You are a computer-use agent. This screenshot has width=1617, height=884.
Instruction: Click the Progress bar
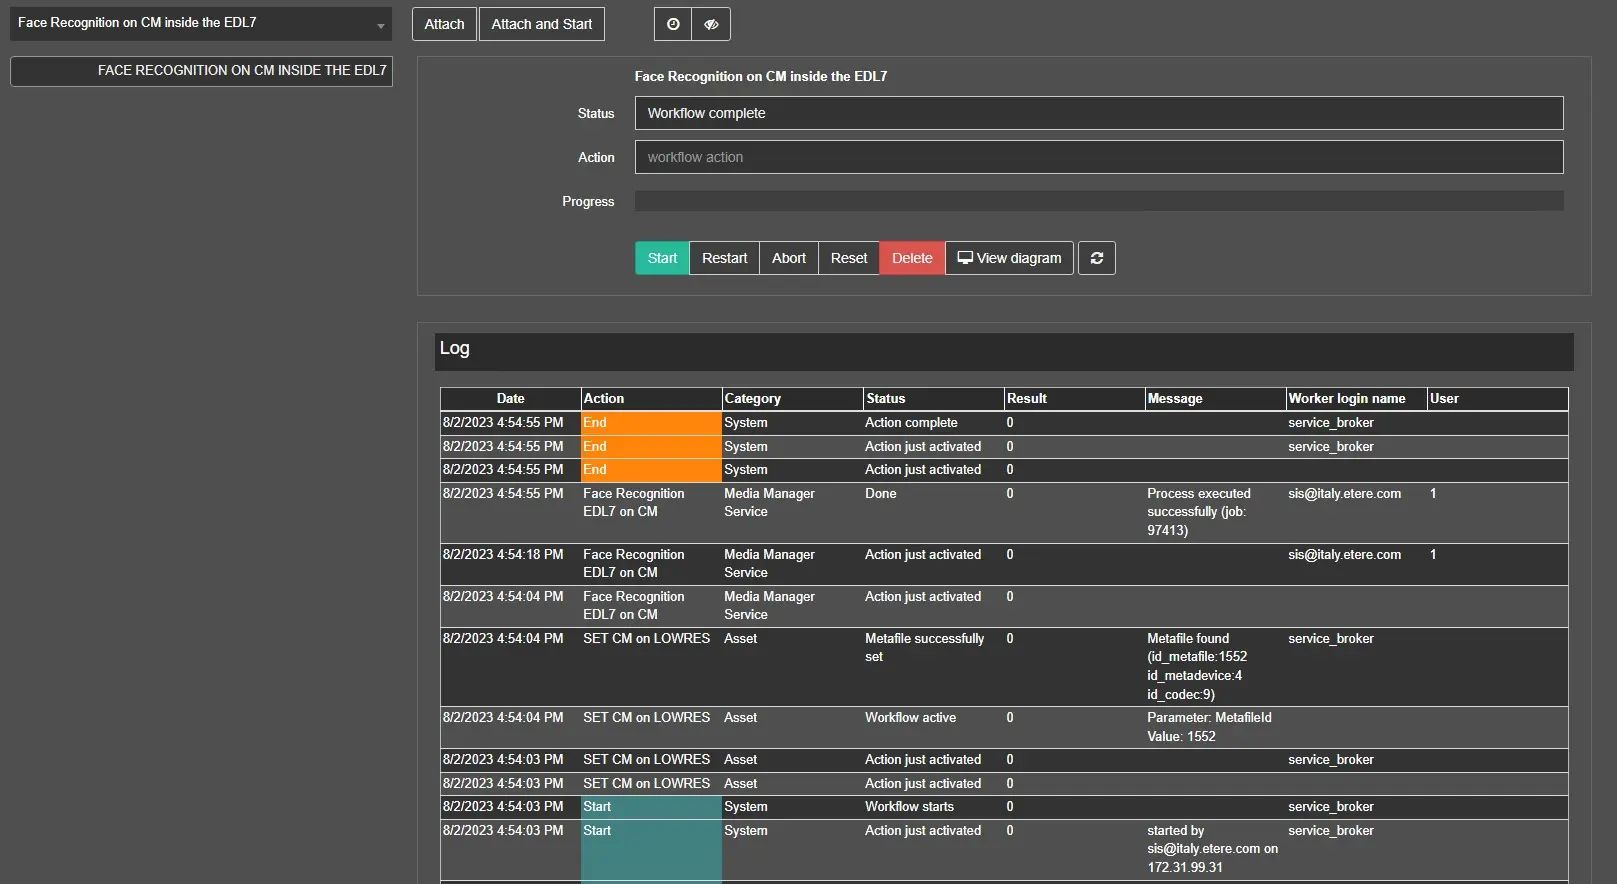coord(1098,201)
